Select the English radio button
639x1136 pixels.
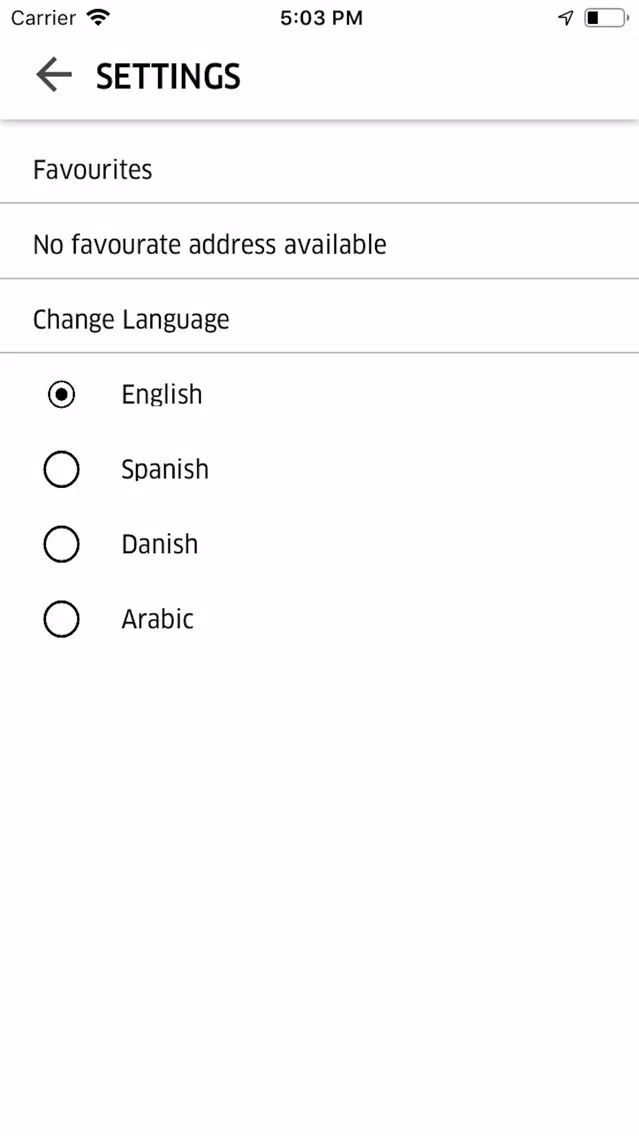coord(61,395)
